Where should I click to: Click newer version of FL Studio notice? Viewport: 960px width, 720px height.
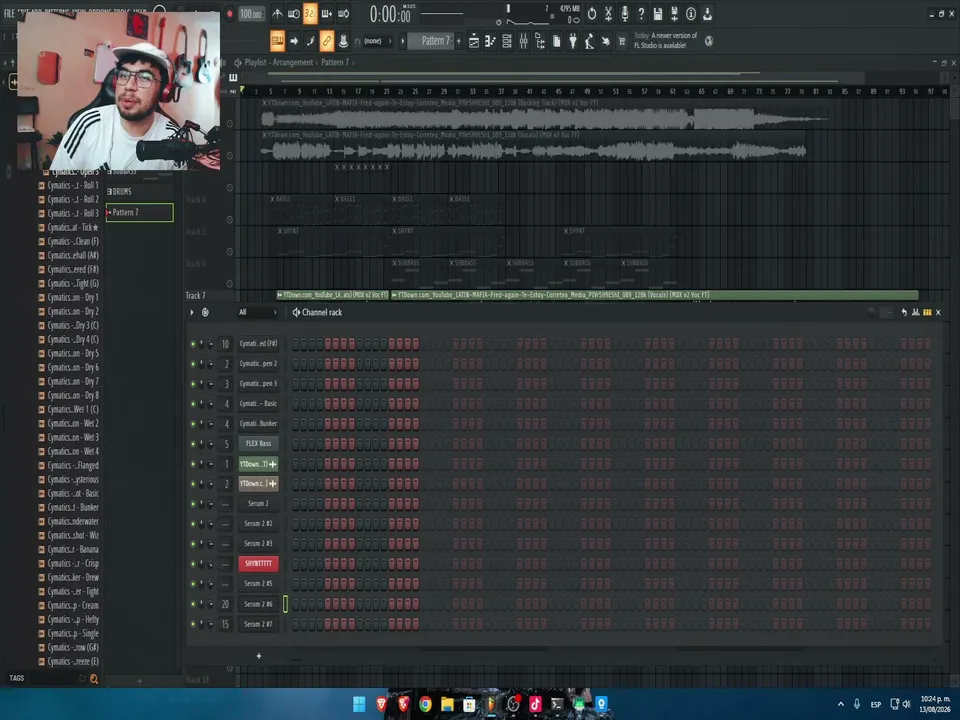point(666,40)
